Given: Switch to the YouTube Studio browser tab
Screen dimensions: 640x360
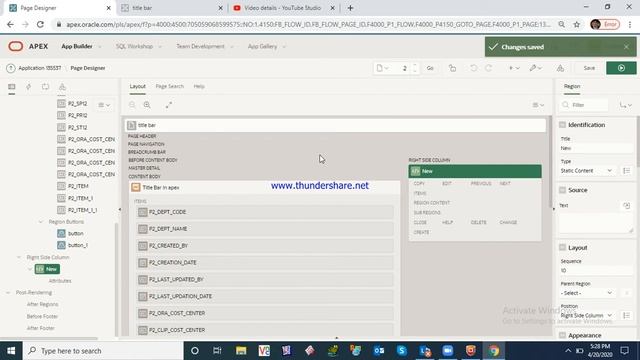Looking at the screenshot, I should pyautogui.click(x=284, y=8).
